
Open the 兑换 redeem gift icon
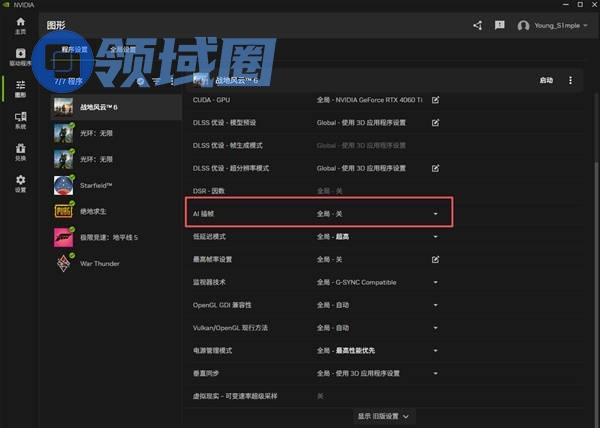click(20, 153)
